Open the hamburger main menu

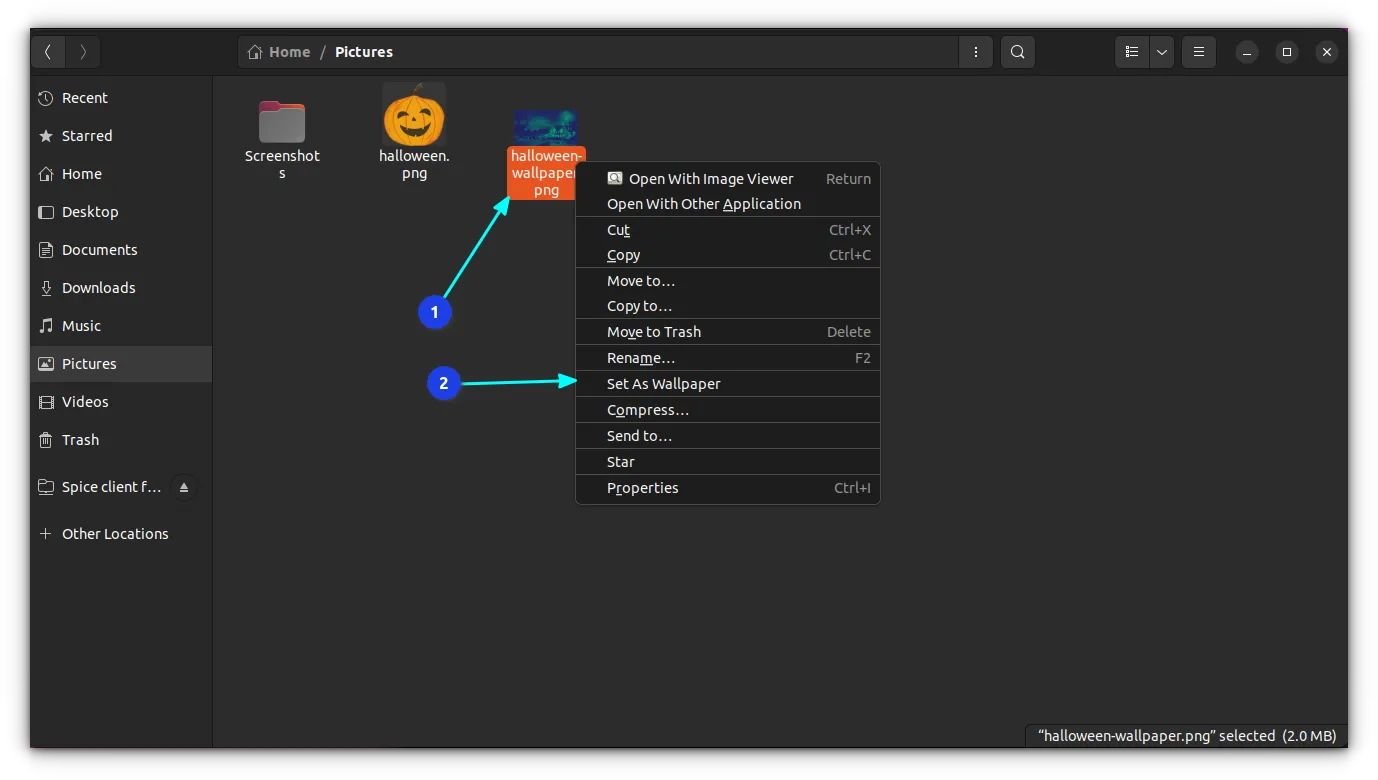[1198, 52]
